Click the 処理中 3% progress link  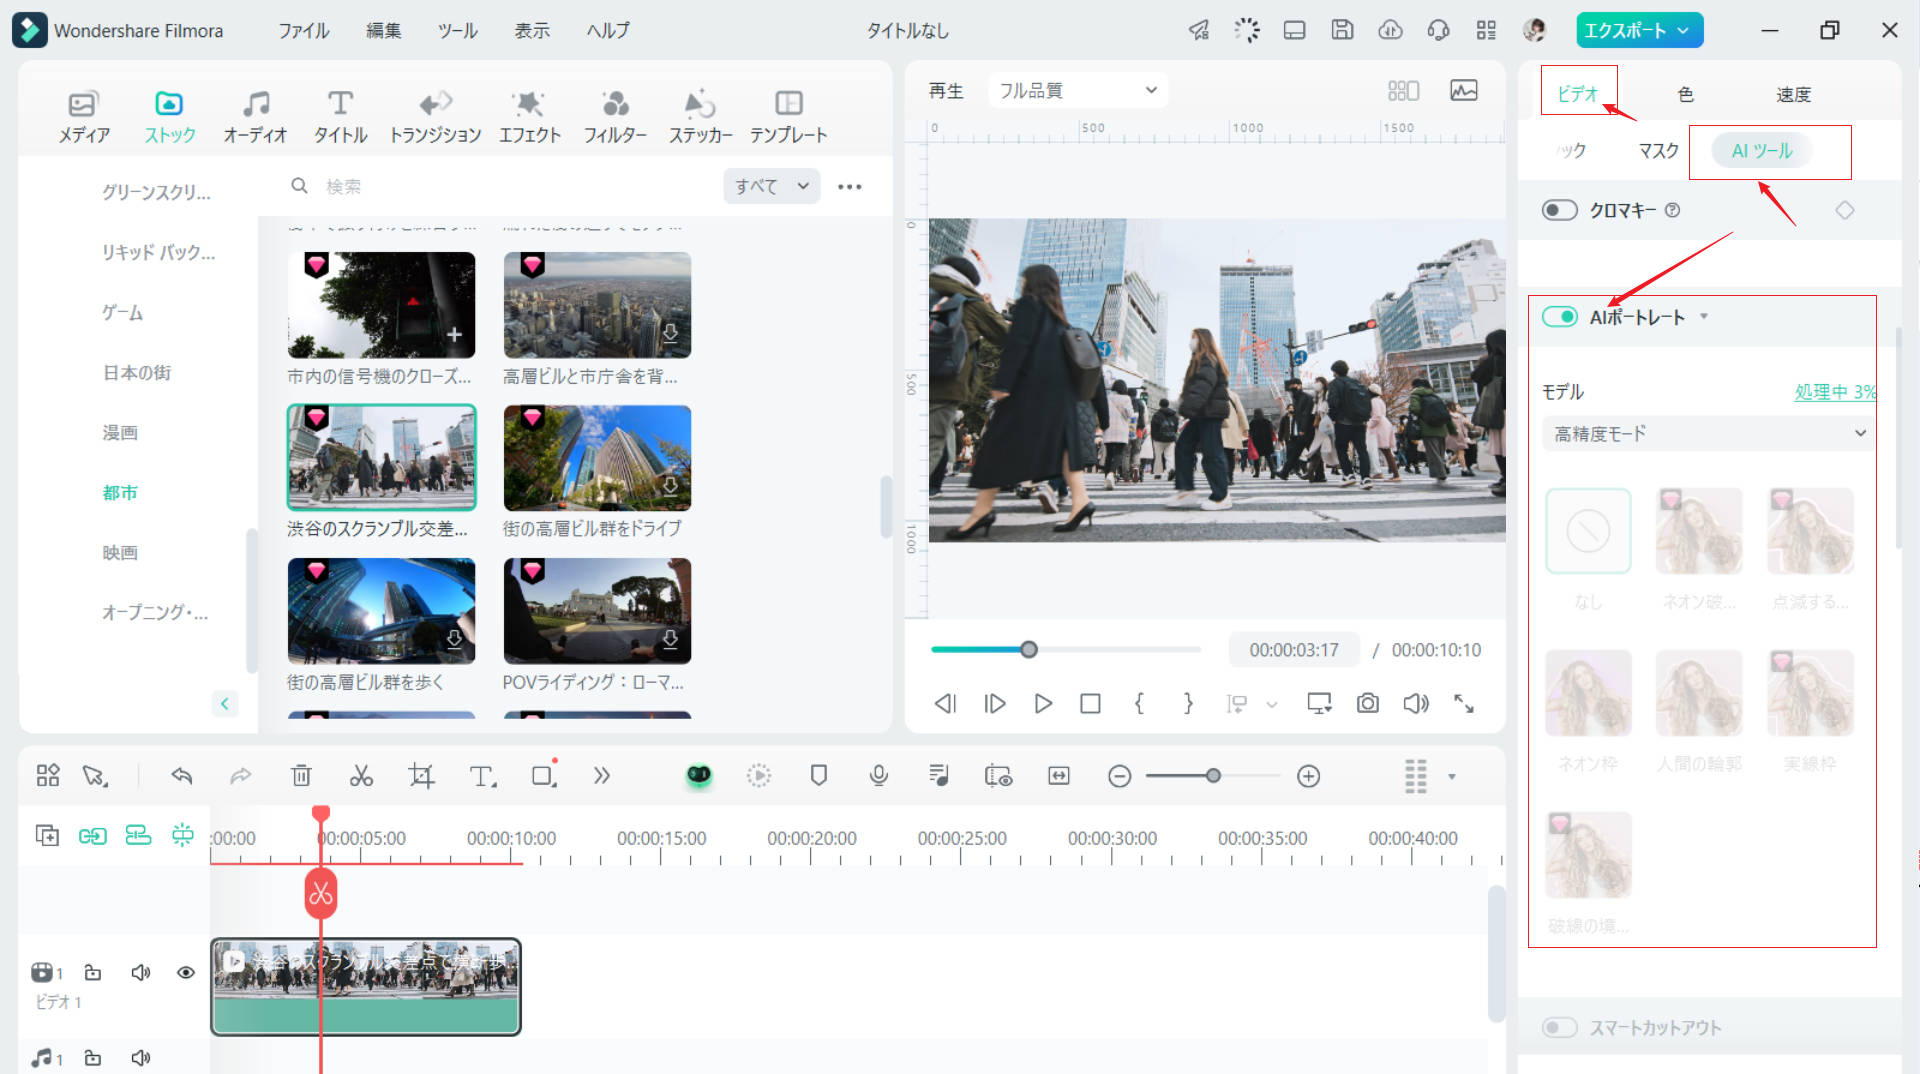point(1835,392)
